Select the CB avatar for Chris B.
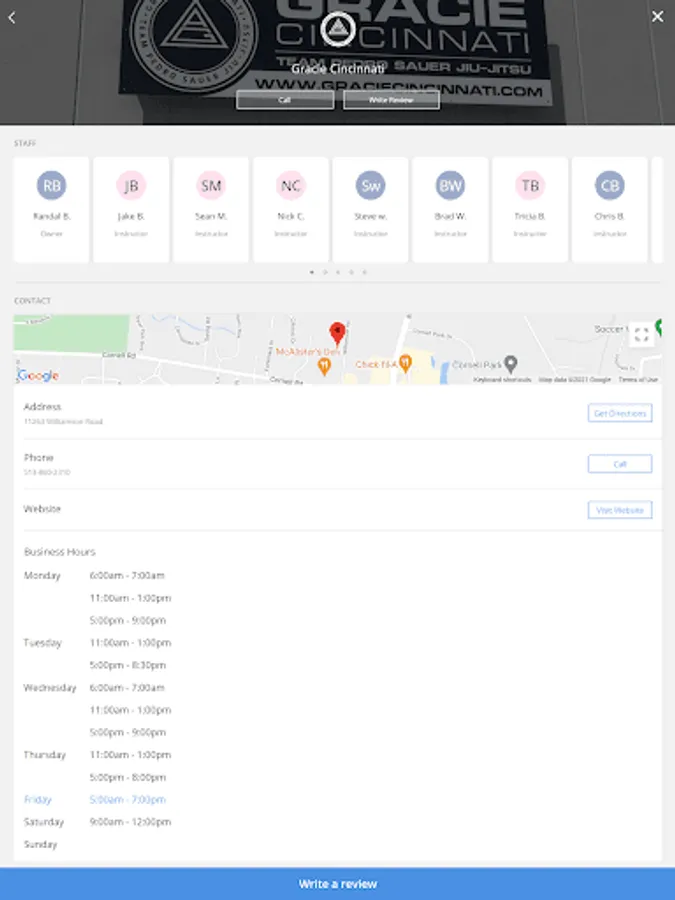 [x=610, y=185]
